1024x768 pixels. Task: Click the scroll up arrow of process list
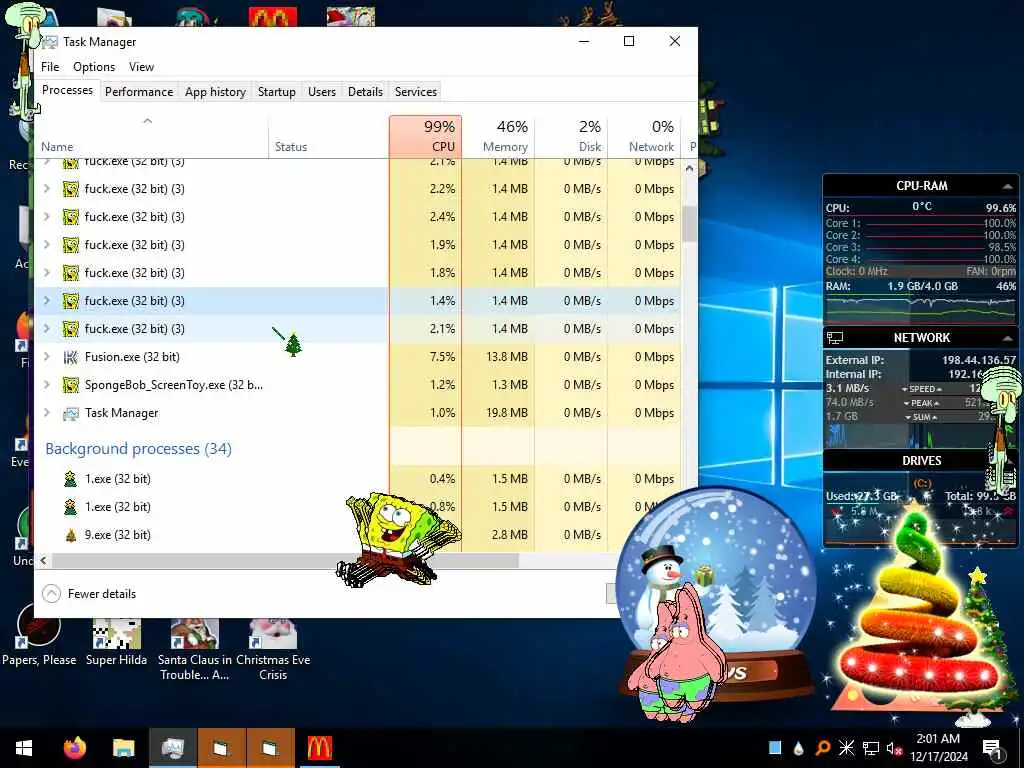tap(689, 168)
